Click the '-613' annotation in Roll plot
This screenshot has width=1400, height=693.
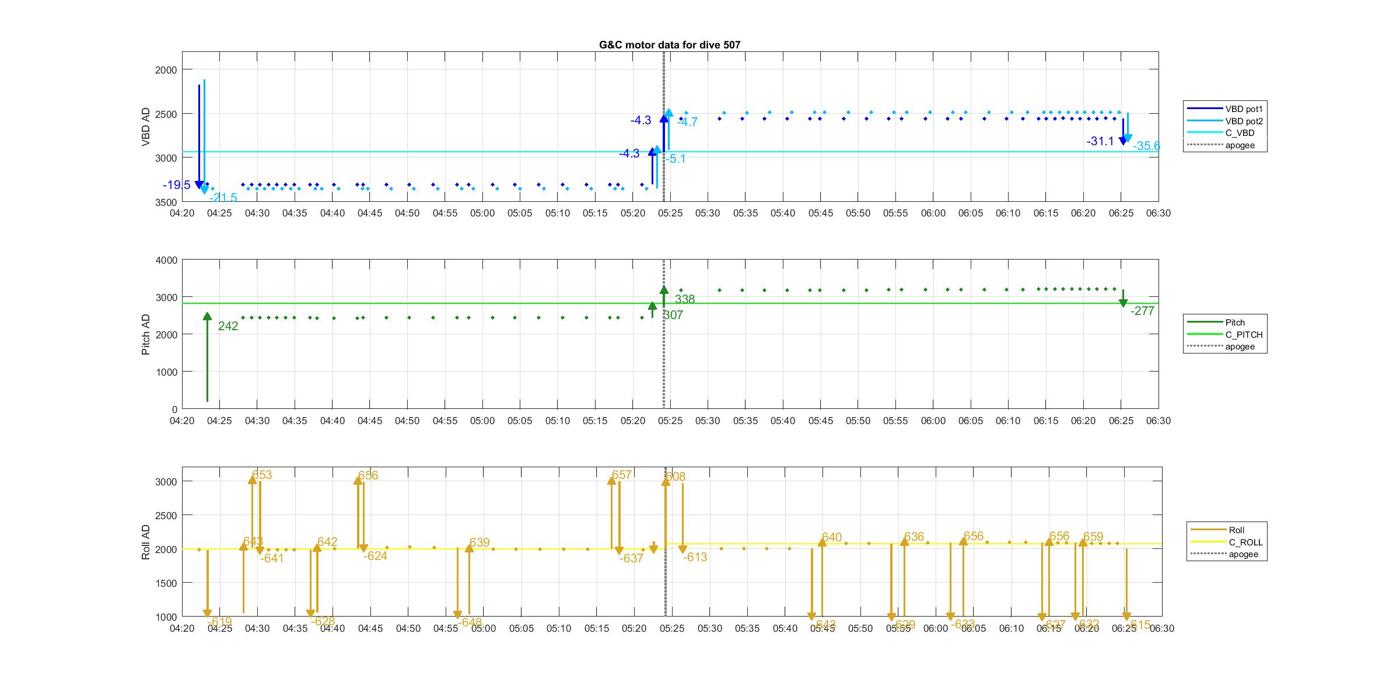click(x=695, y=558)
